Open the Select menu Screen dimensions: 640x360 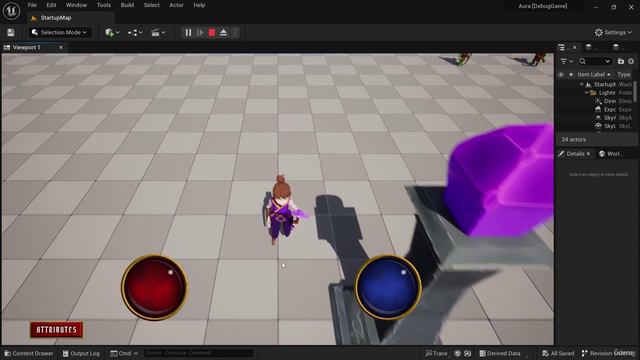[x=151, y=5]
